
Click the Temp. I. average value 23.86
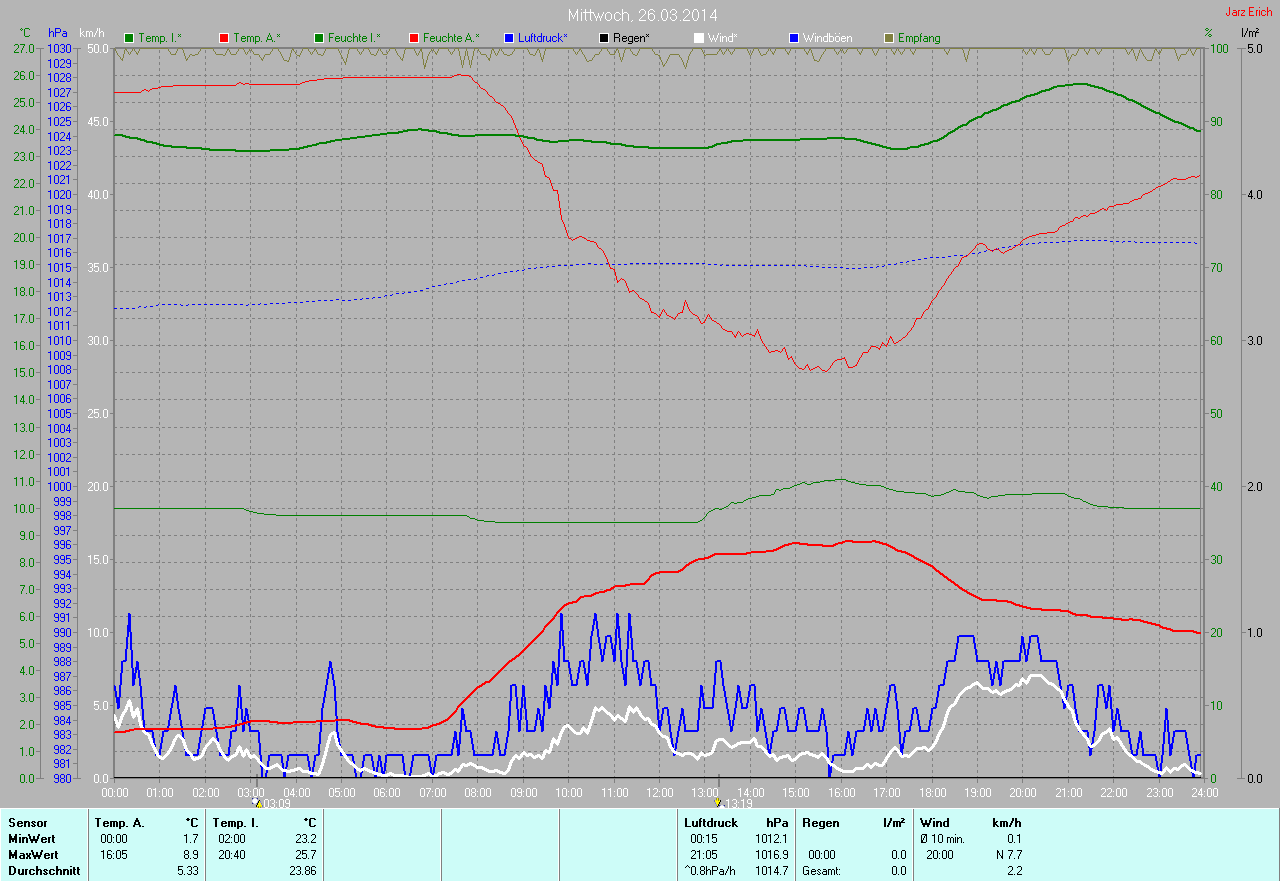coord(302,870)
